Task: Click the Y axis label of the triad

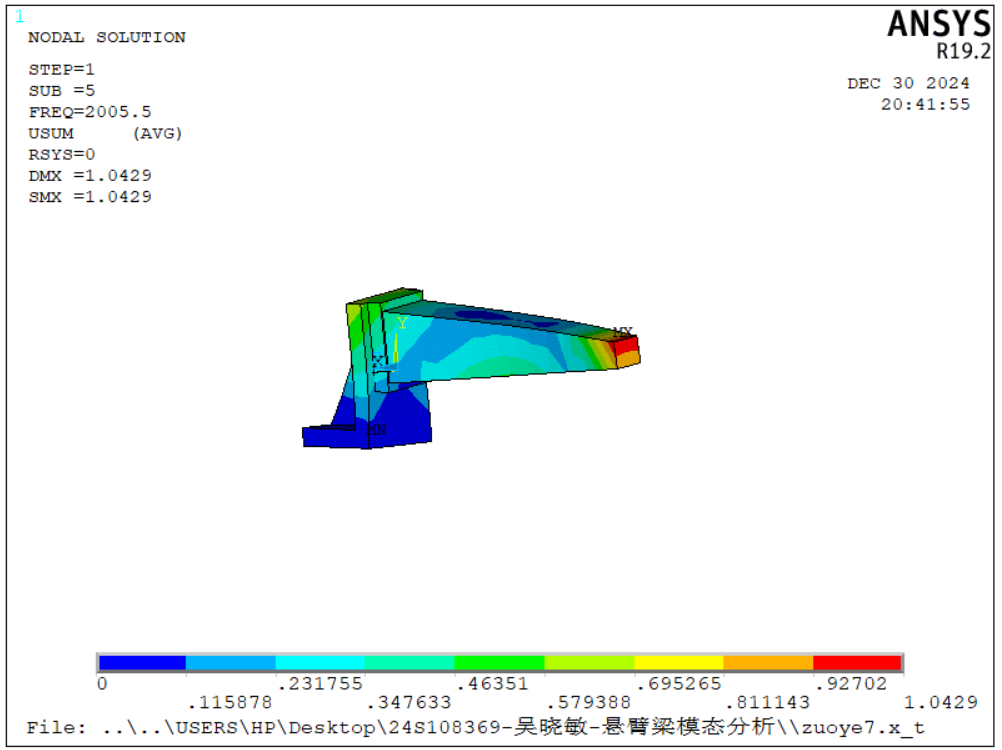Action: pos(402,323)
